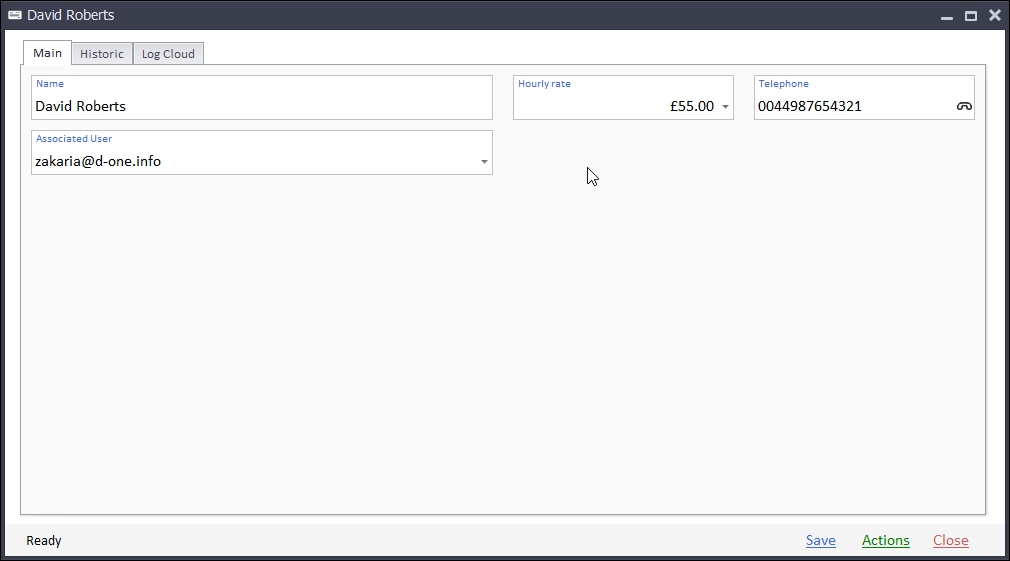Click the Telephone number input field

850,106
